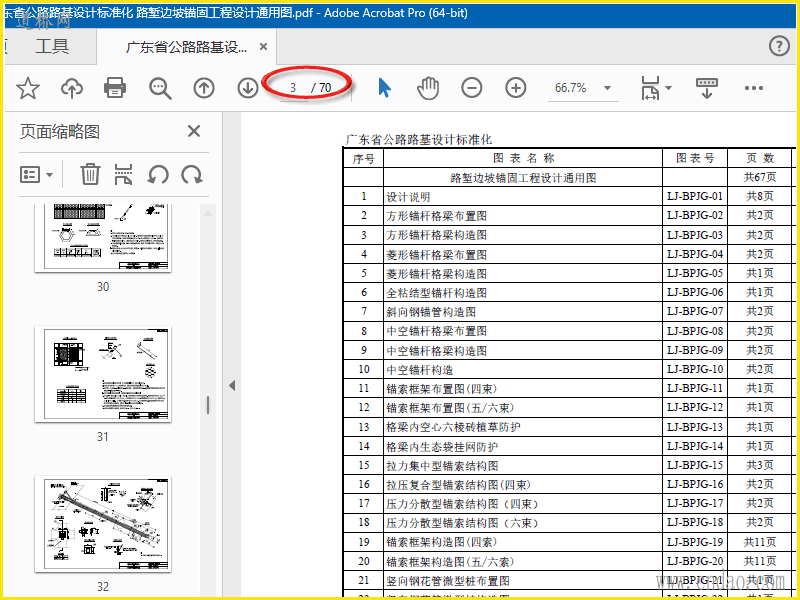Close the page thumbnails panel
800x600 pixels.
pos(194,131)
